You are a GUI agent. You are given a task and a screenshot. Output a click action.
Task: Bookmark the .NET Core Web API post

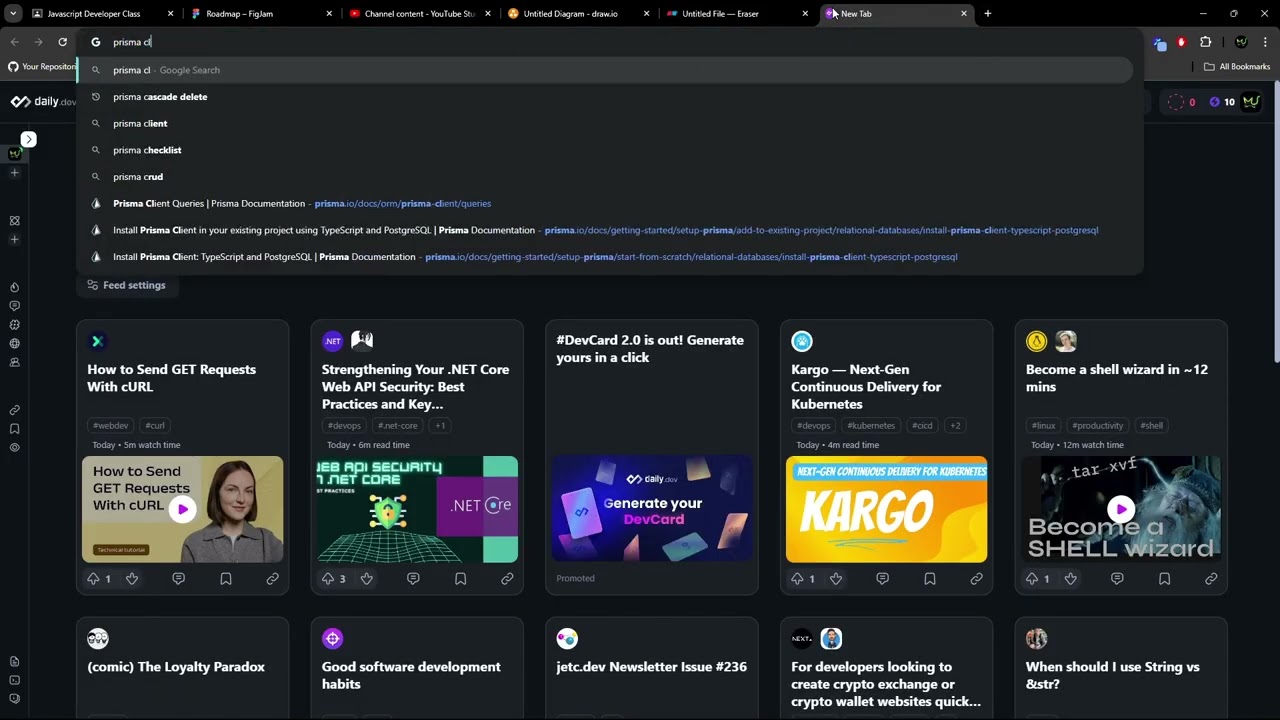pos(460,579)
